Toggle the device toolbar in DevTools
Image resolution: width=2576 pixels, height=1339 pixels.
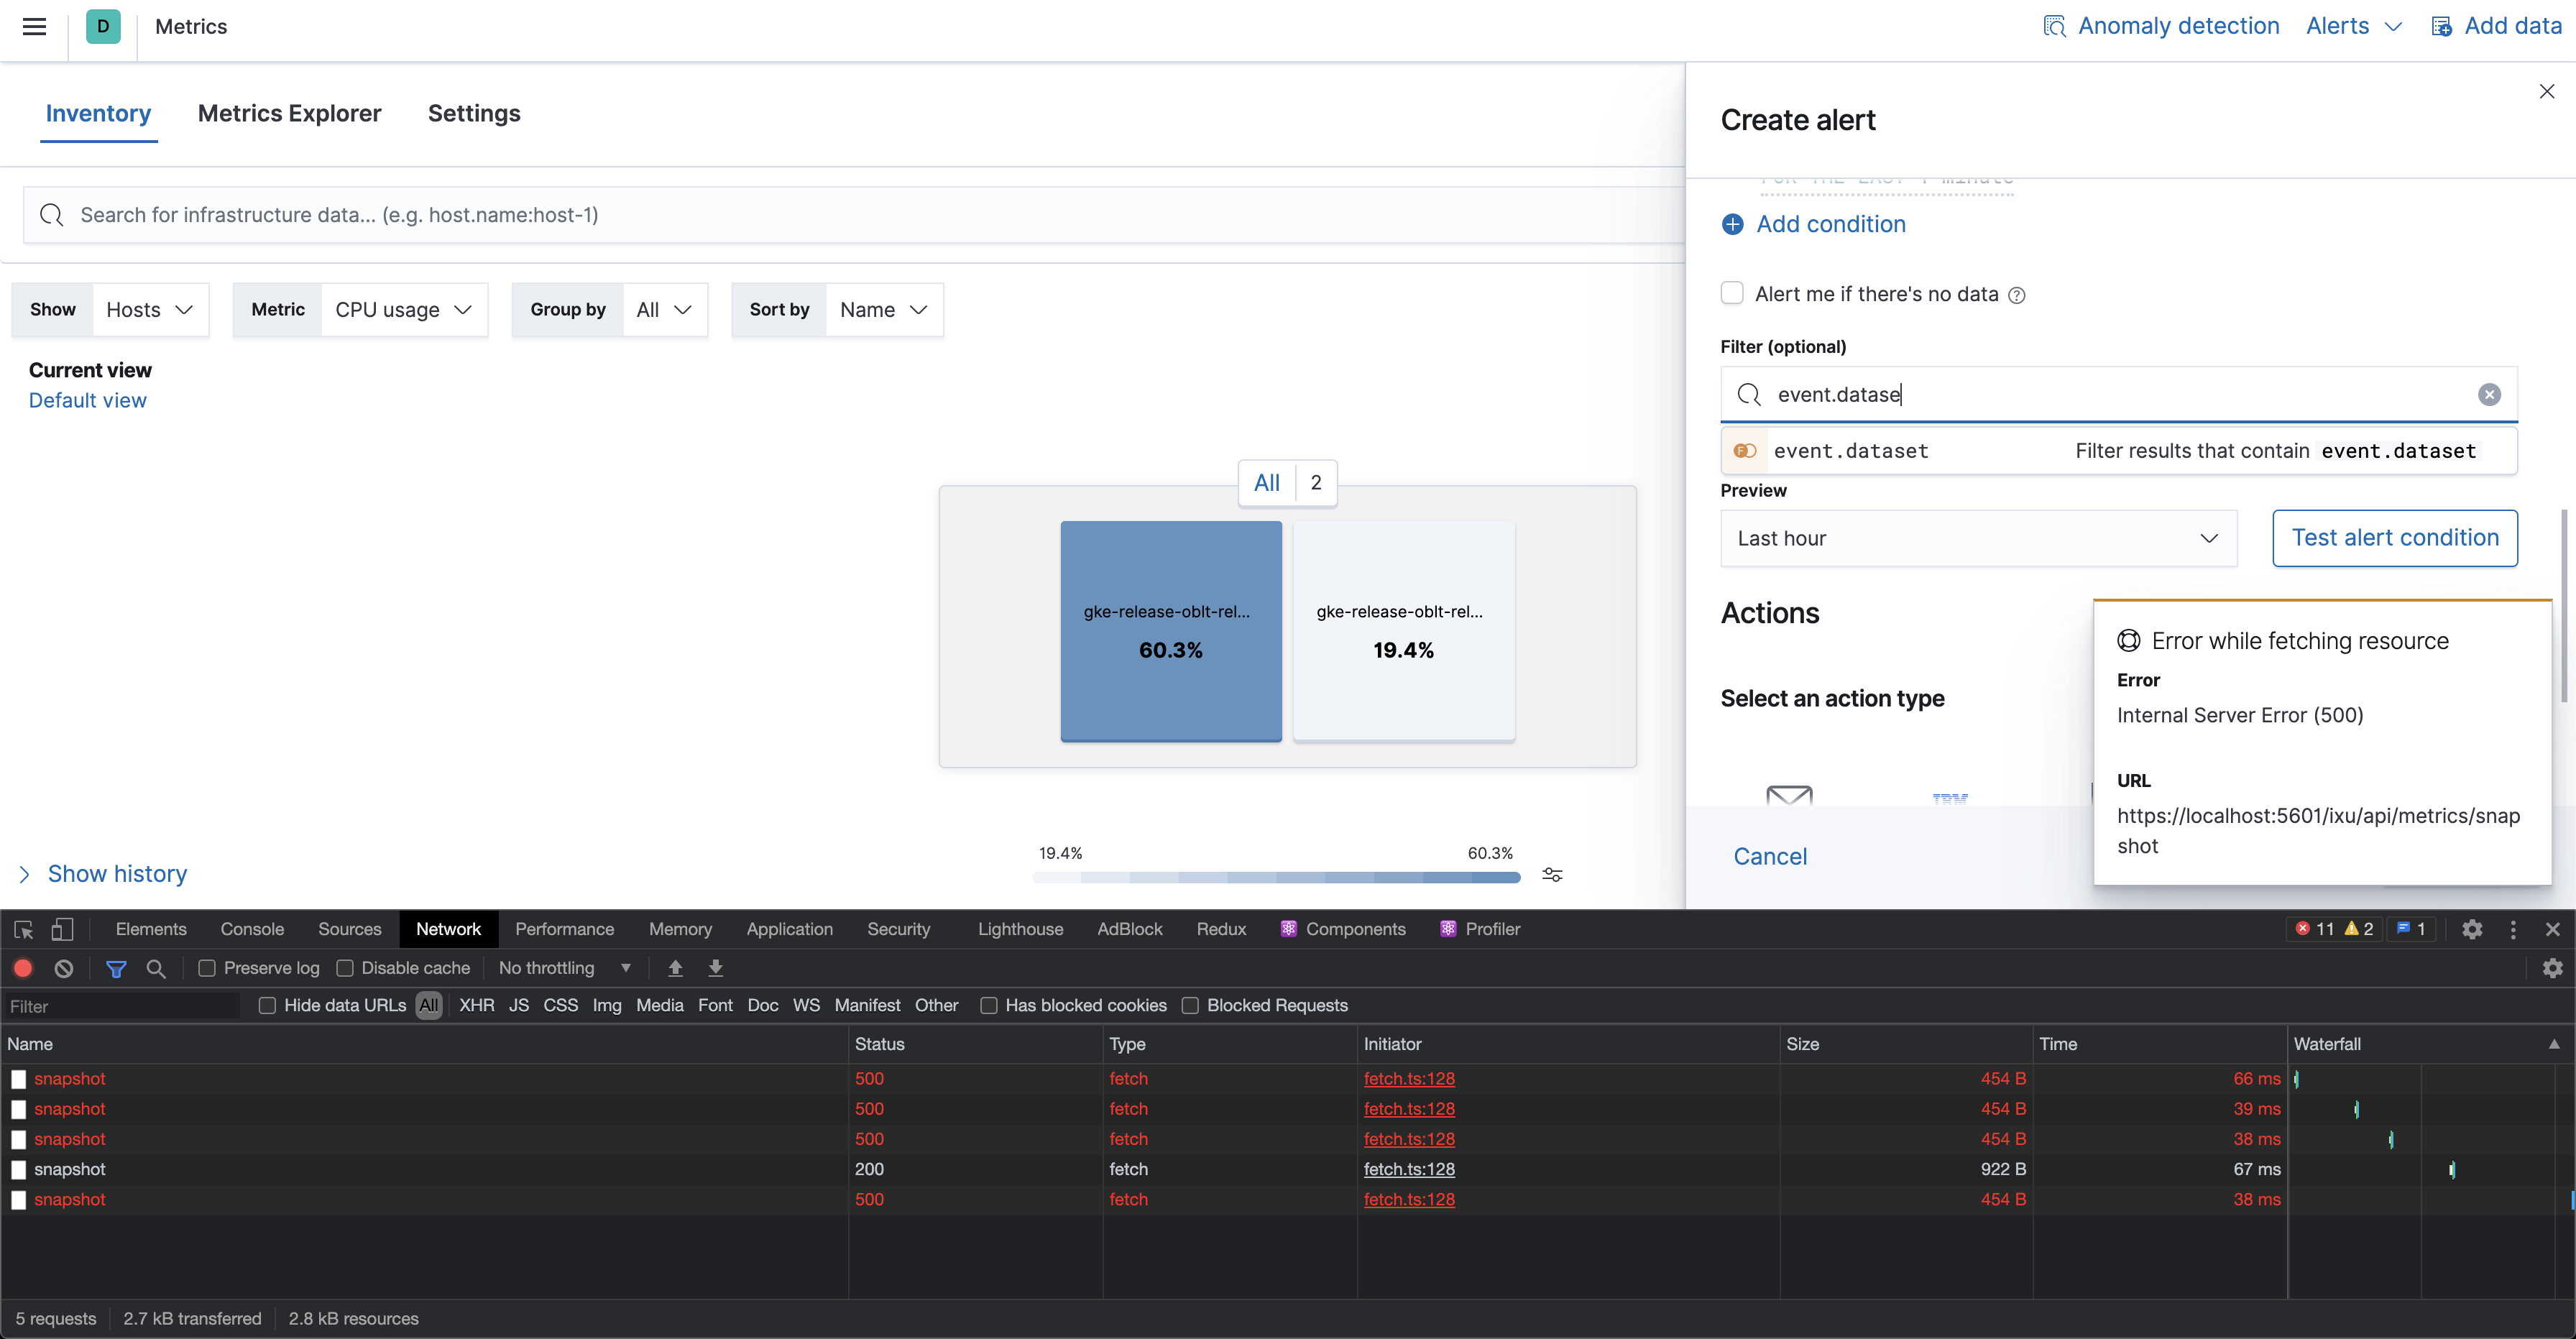point(62,929)
